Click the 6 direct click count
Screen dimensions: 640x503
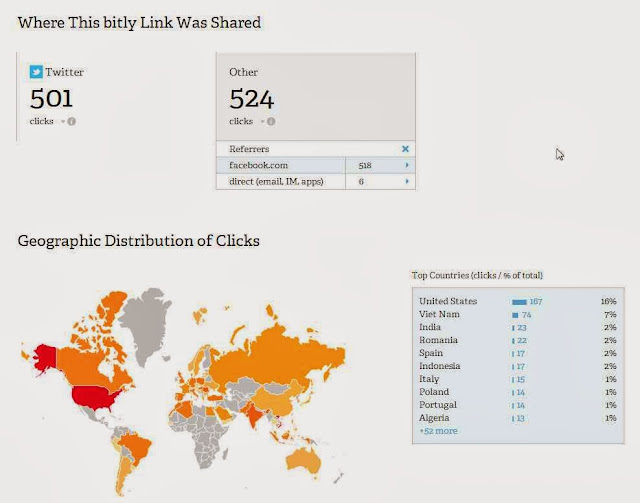(x=361, y=182)
